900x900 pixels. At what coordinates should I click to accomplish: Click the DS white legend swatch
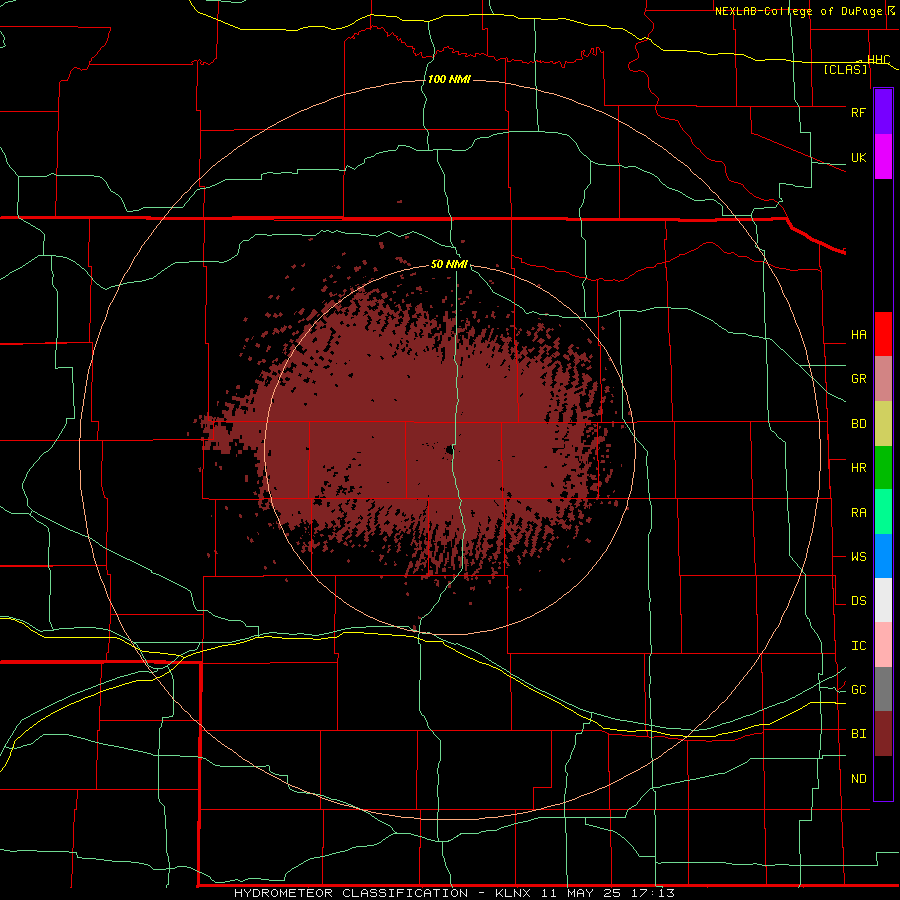tap(883, 600)
